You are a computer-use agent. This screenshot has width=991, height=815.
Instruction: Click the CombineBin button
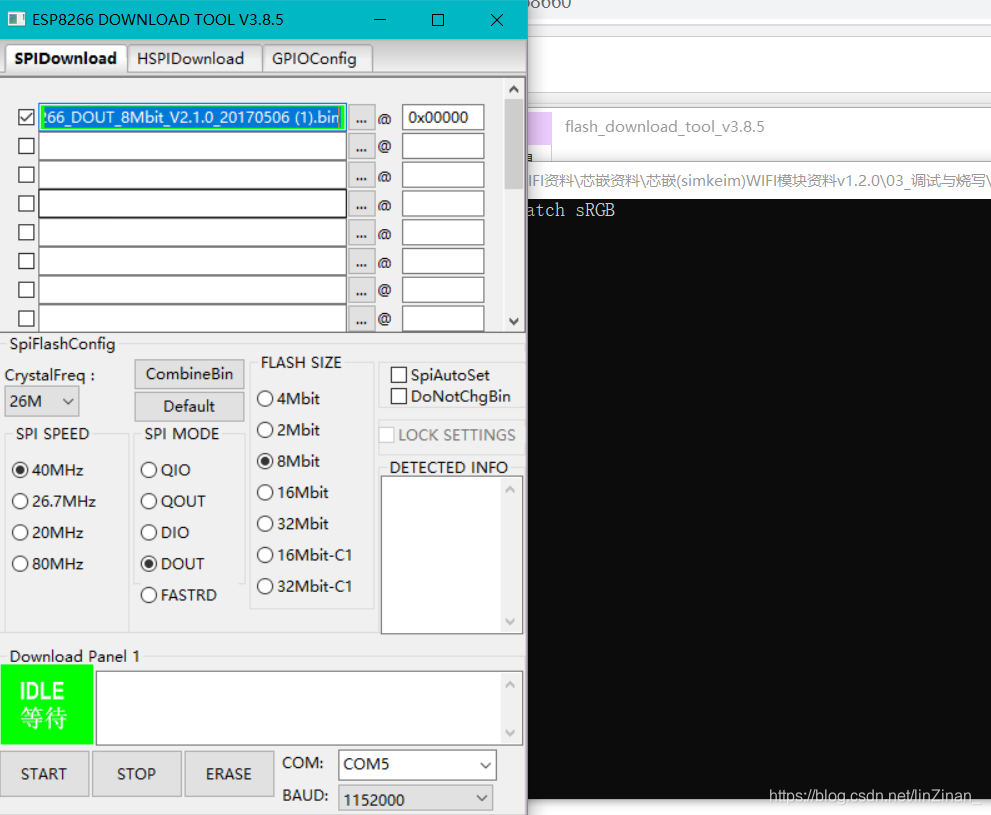tap(190, 374)
